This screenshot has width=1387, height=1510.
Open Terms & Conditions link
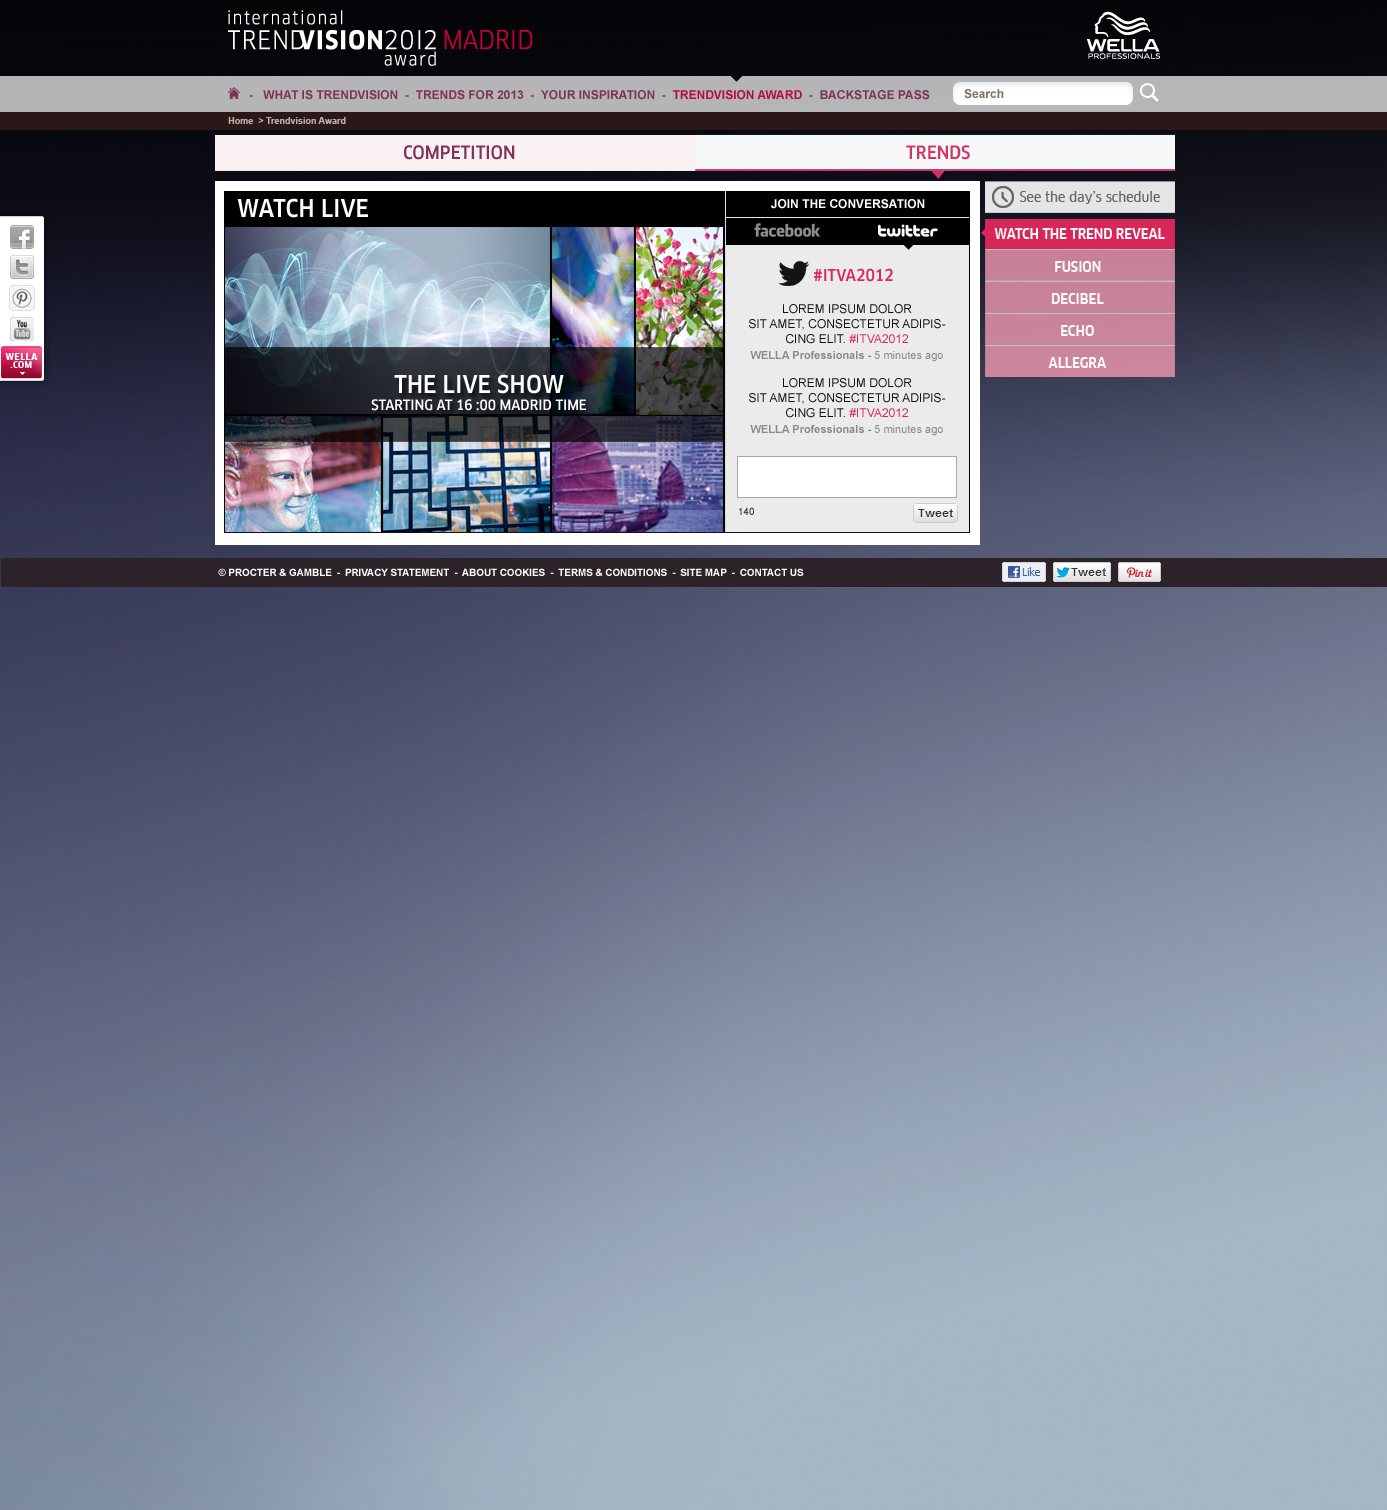612,573
